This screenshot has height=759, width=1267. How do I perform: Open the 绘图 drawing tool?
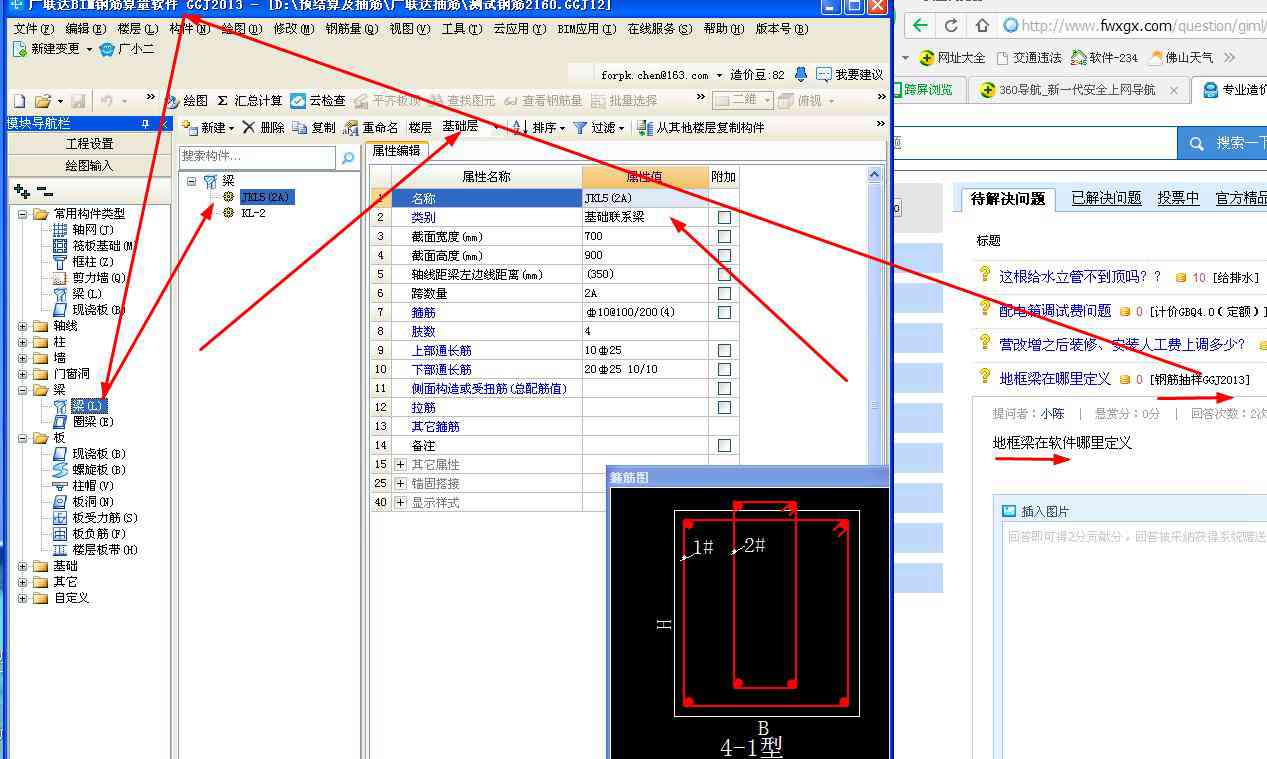(186, 101)
